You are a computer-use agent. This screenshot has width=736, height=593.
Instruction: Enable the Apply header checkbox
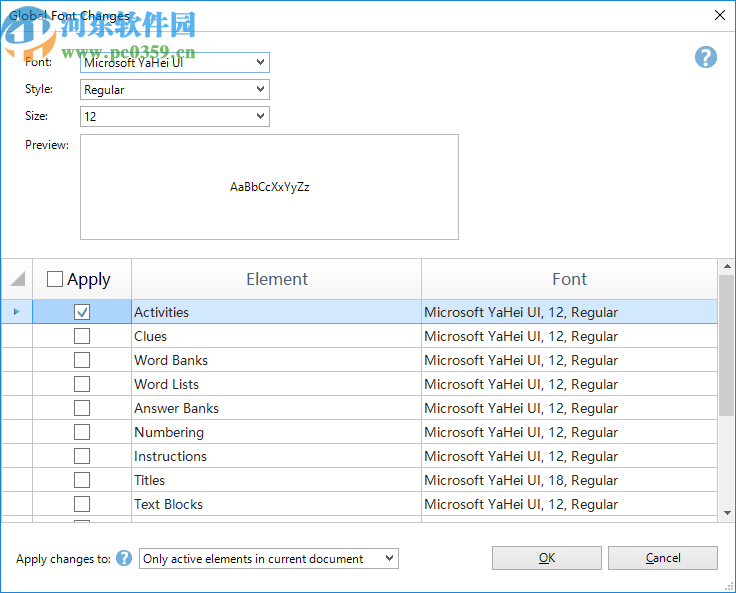(55, 280)
